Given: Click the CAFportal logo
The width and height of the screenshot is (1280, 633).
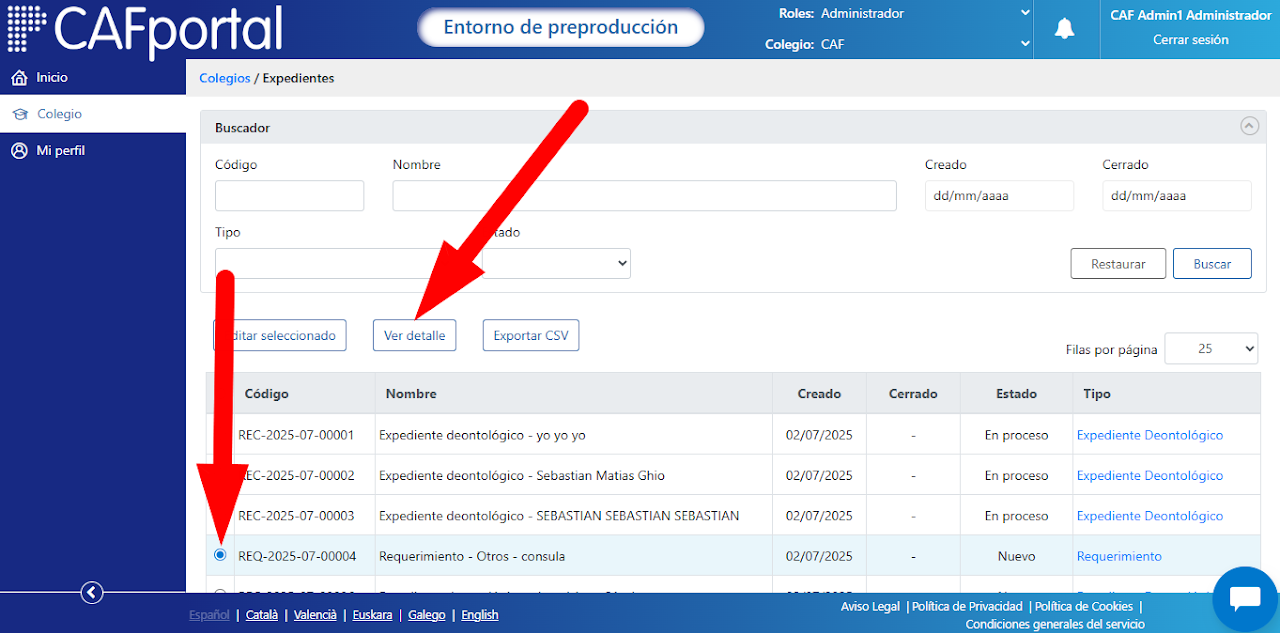Looking at the screenshot, I should point(145,29).
